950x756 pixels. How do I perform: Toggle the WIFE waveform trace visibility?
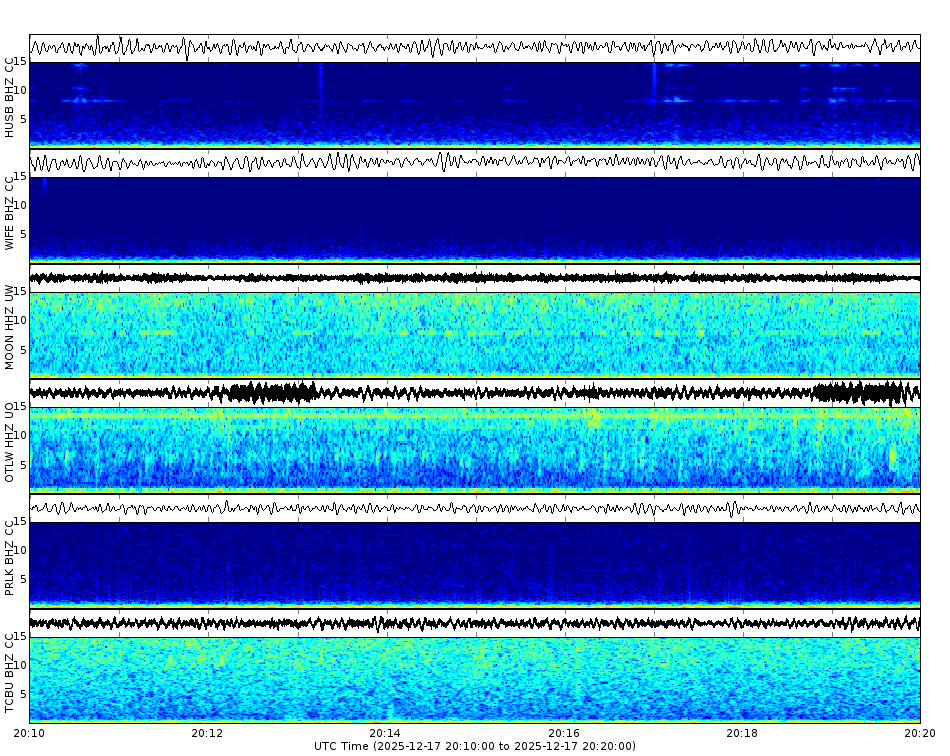[475, 160]
